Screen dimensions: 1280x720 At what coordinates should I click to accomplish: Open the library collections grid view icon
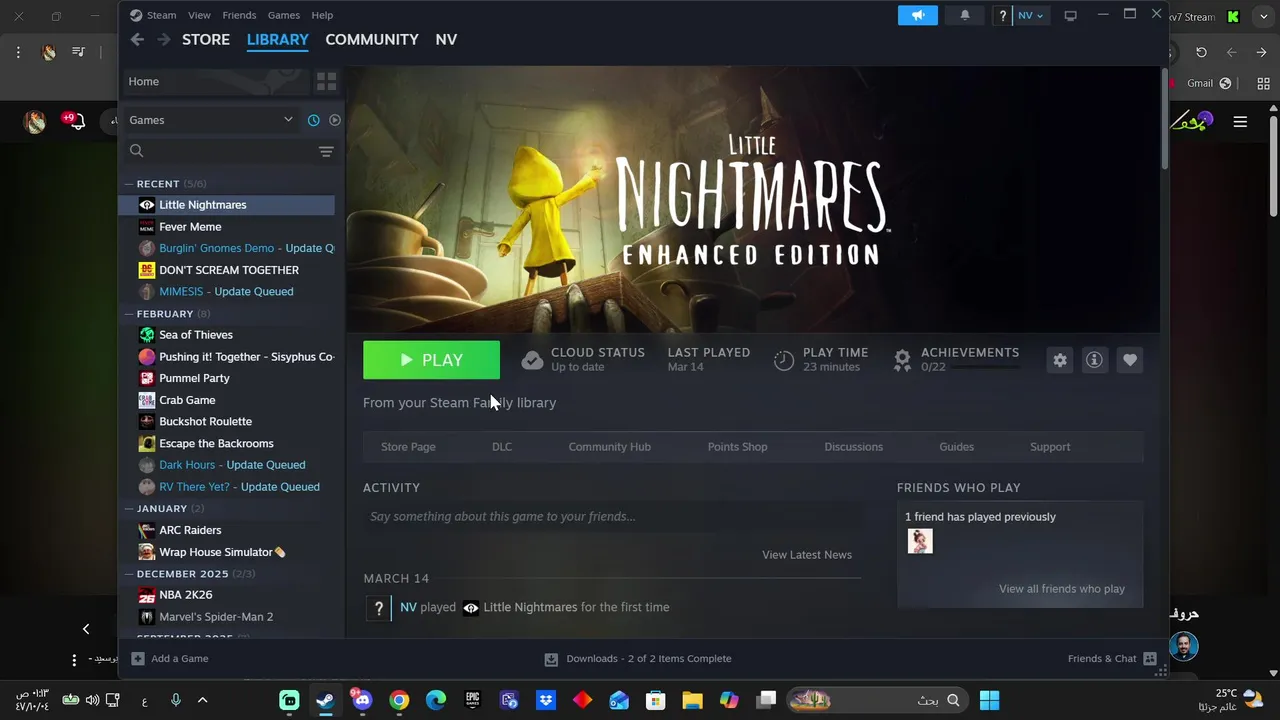click(326, 81)
